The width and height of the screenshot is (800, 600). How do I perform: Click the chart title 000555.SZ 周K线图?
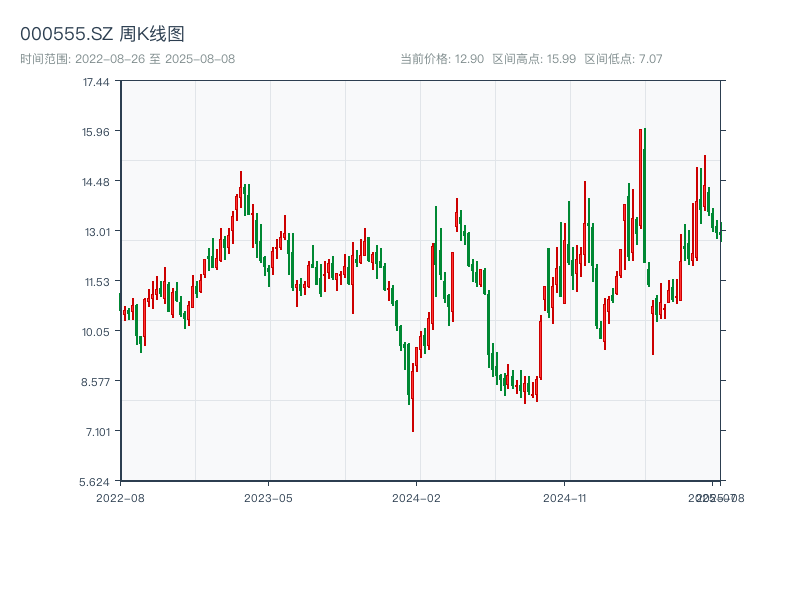pos(102,34)
